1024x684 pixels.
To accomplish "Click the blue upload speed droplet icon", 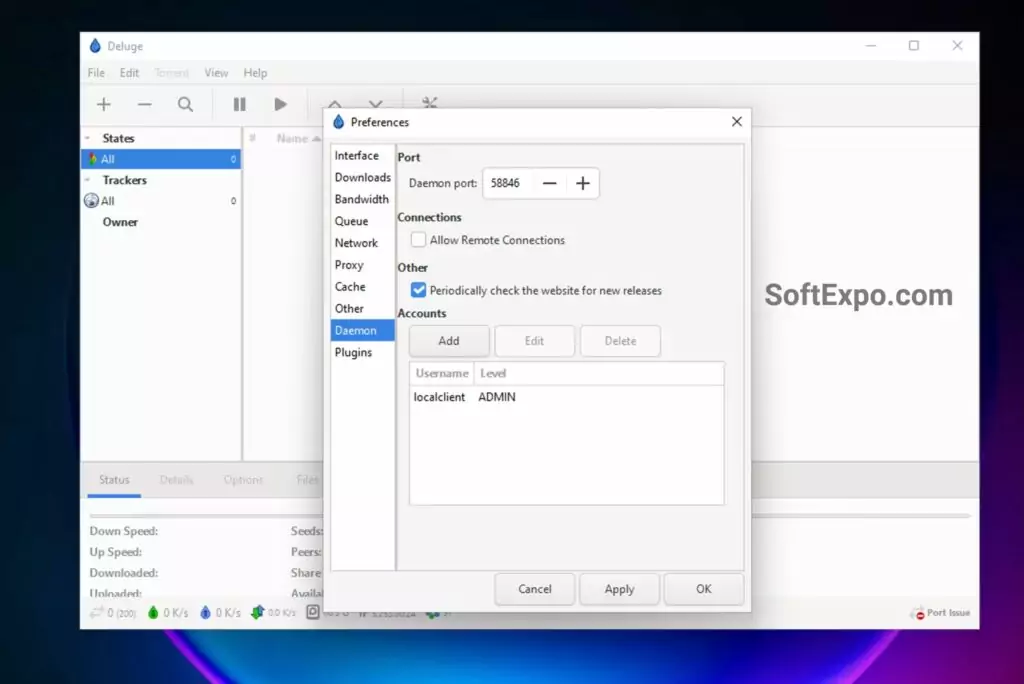I will pos(205,612).
